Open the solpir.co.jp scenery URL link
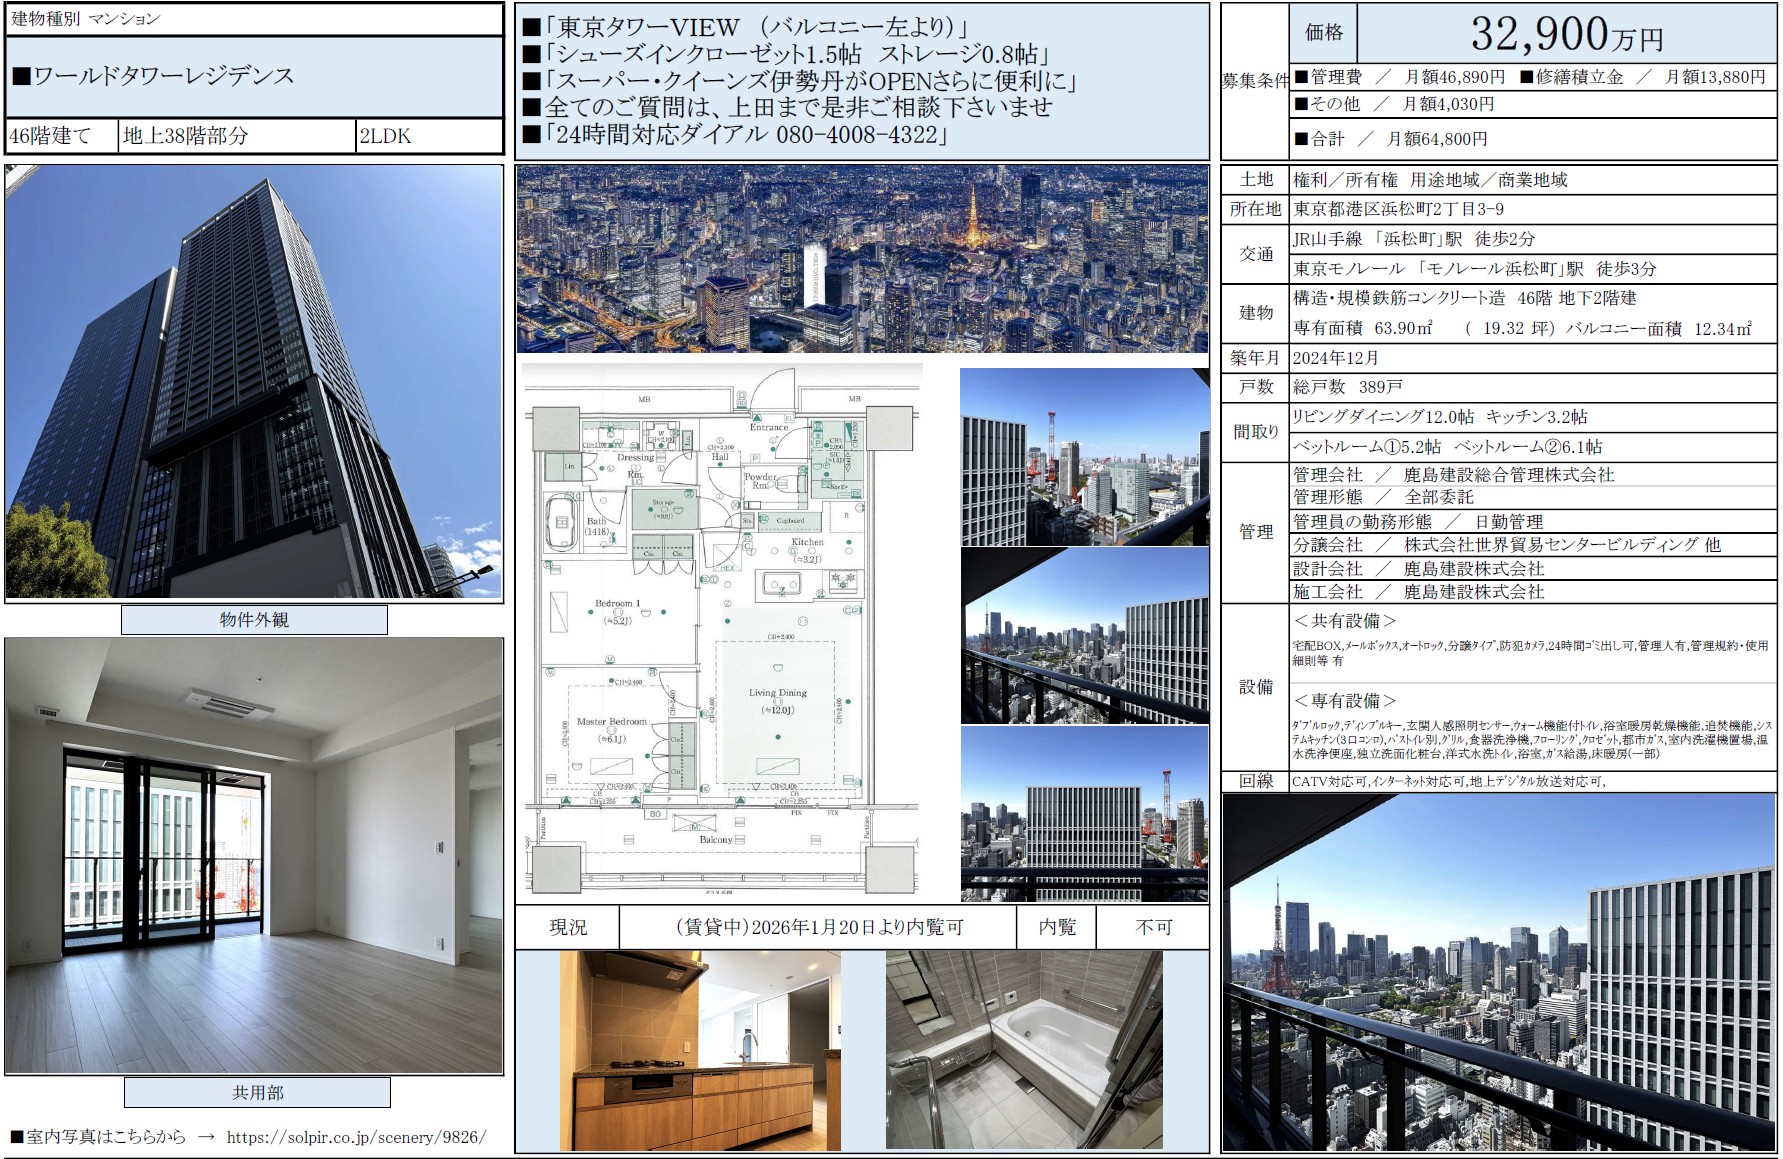 coord(356,1137)
